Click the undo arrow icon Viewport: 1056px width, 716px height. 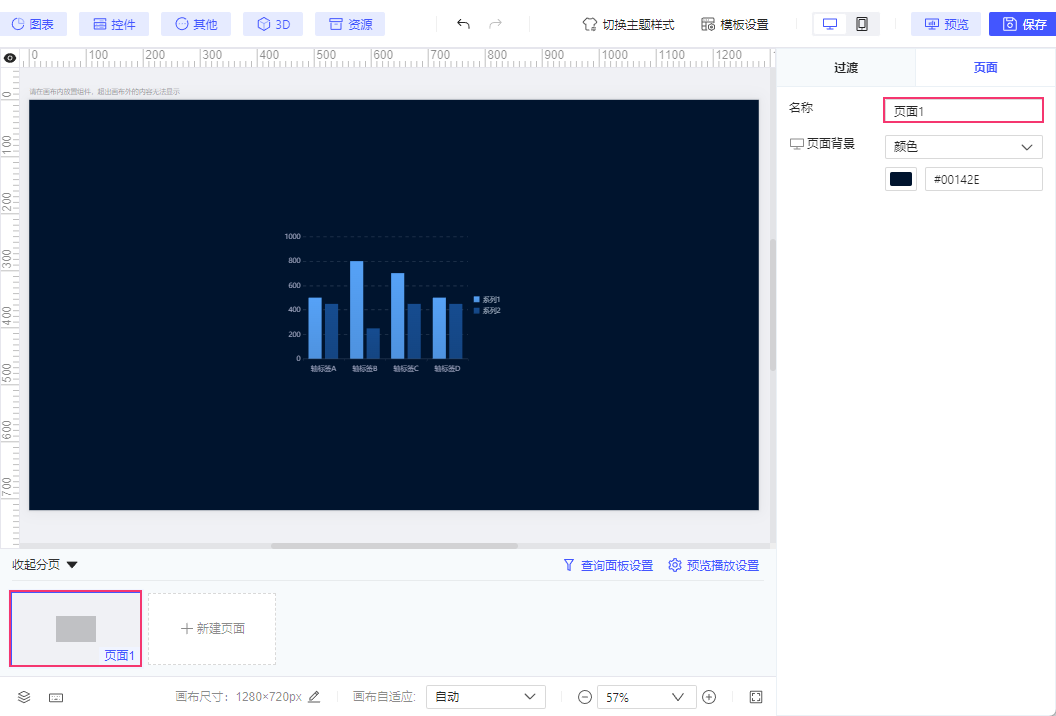(463, 24)
